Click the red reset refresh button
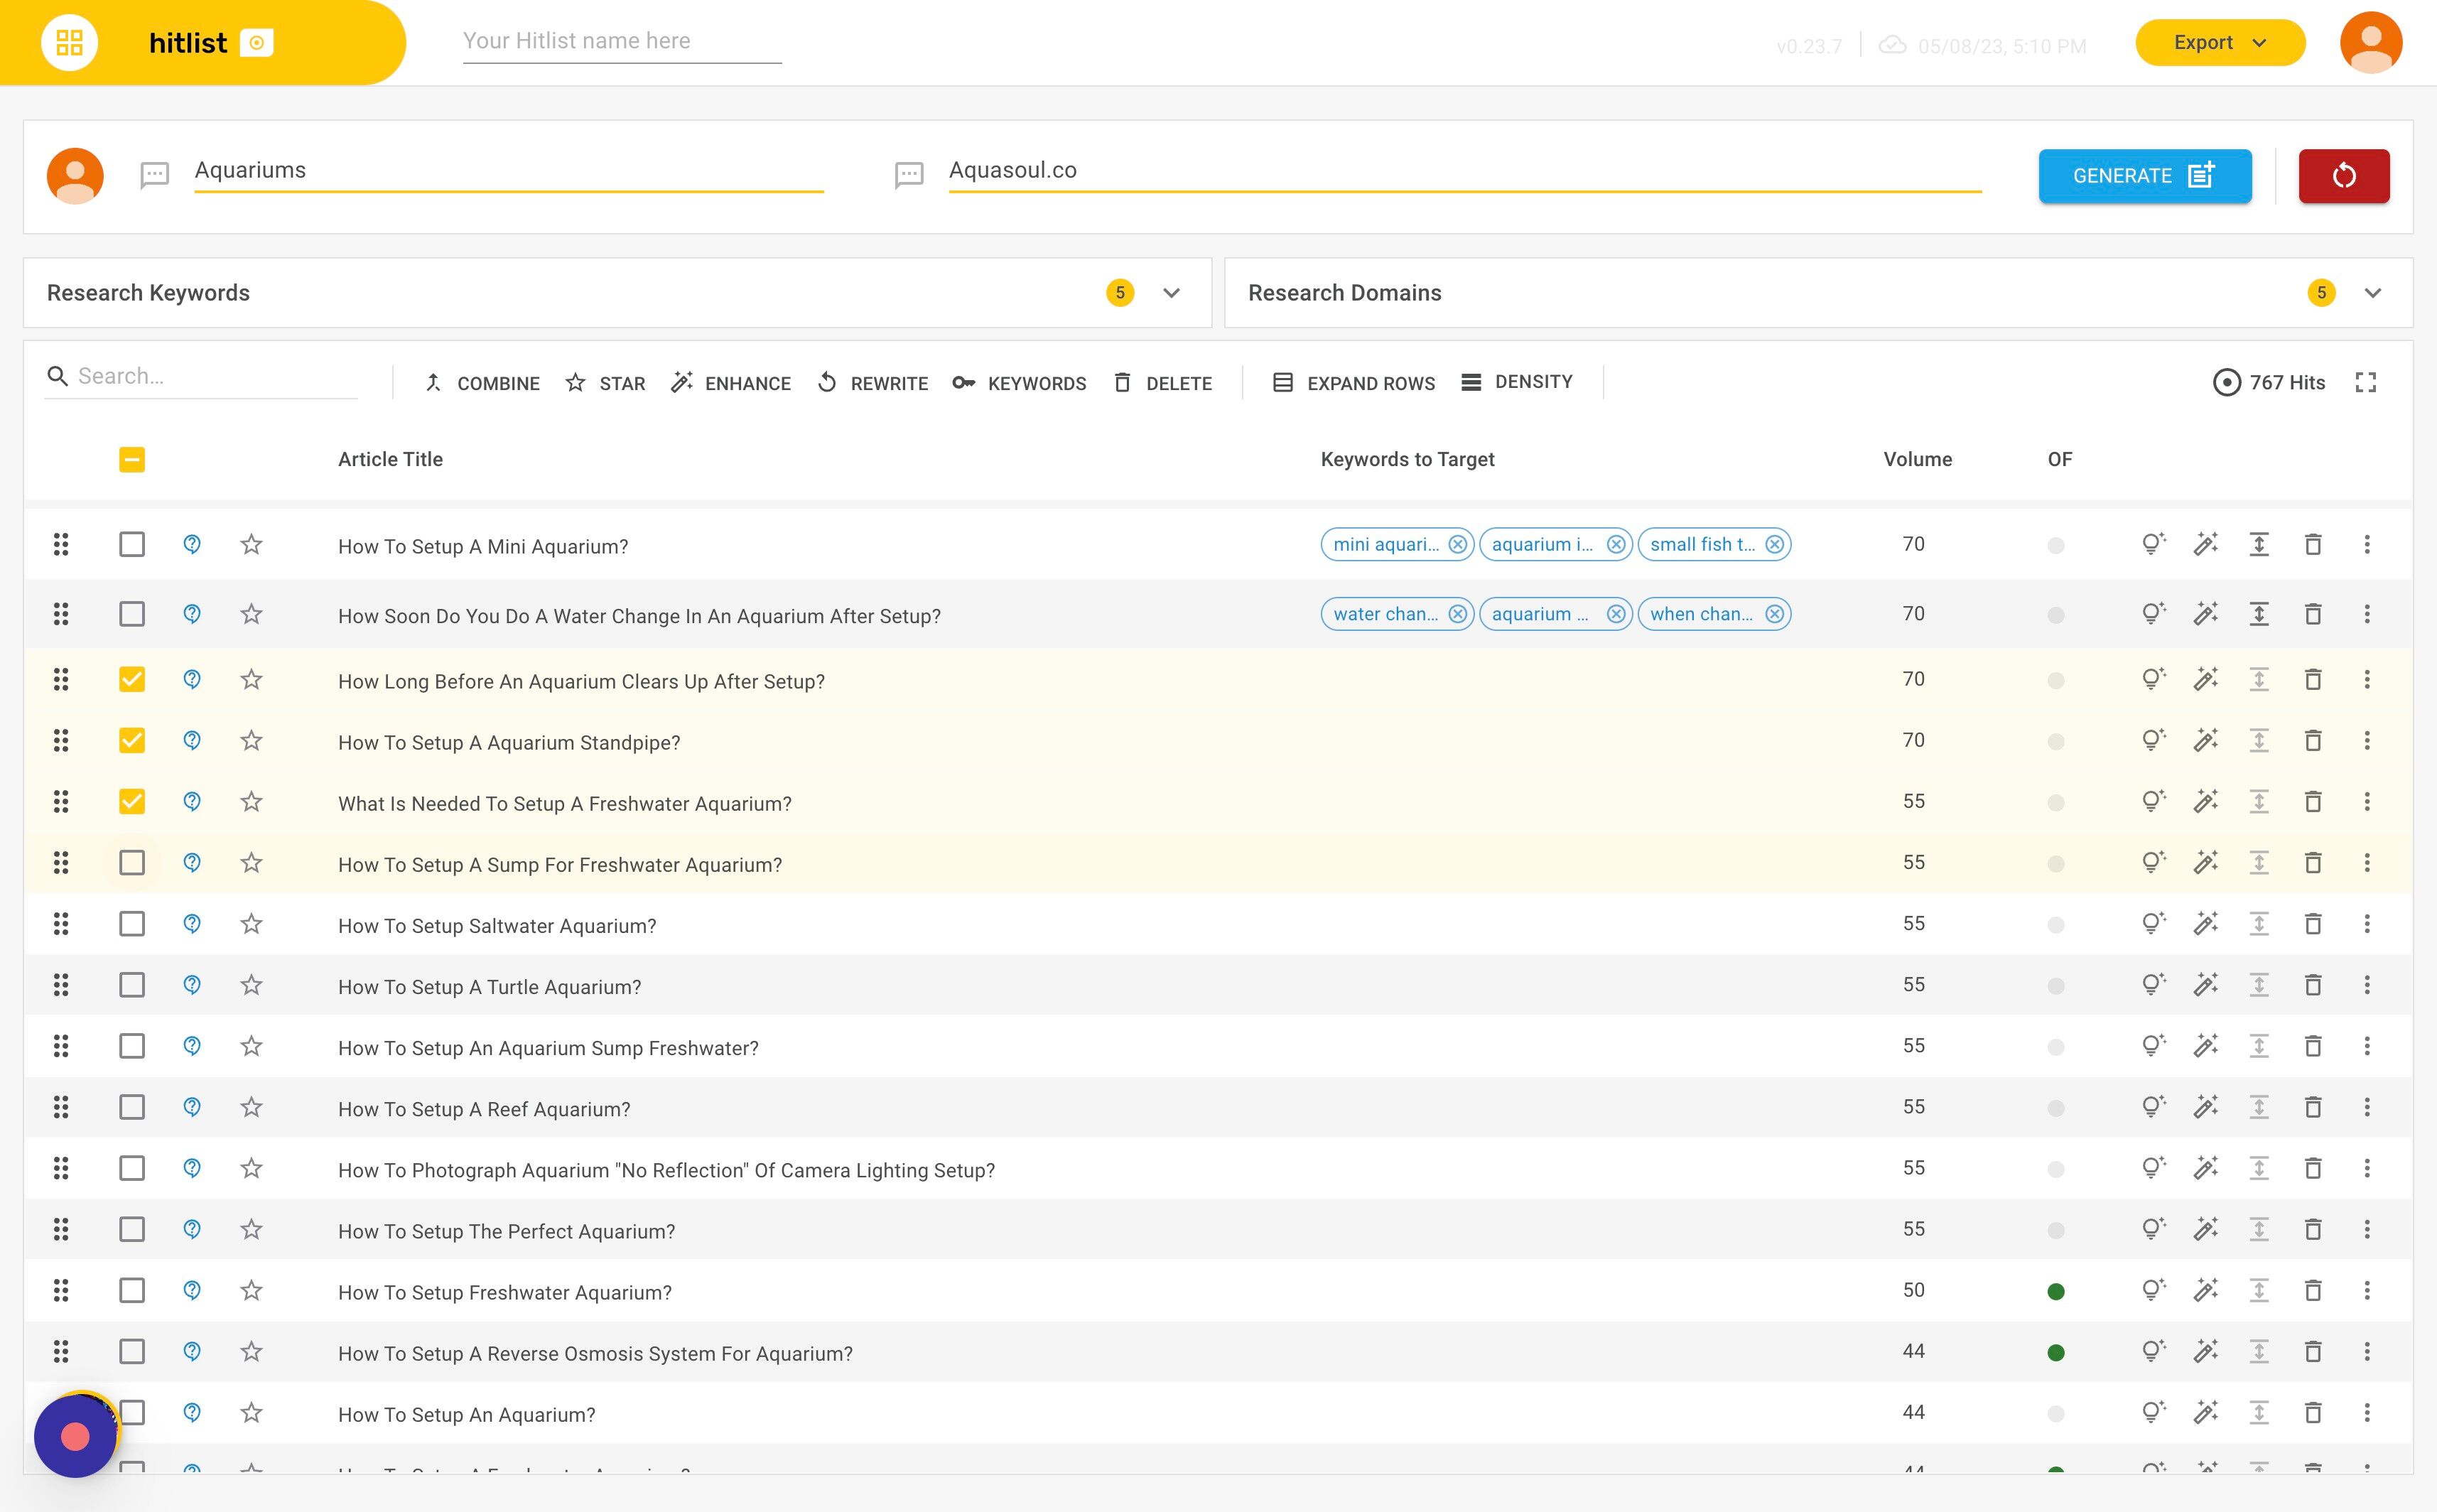This screenshot has height=1512, width=2437. tap(2343, 176)
